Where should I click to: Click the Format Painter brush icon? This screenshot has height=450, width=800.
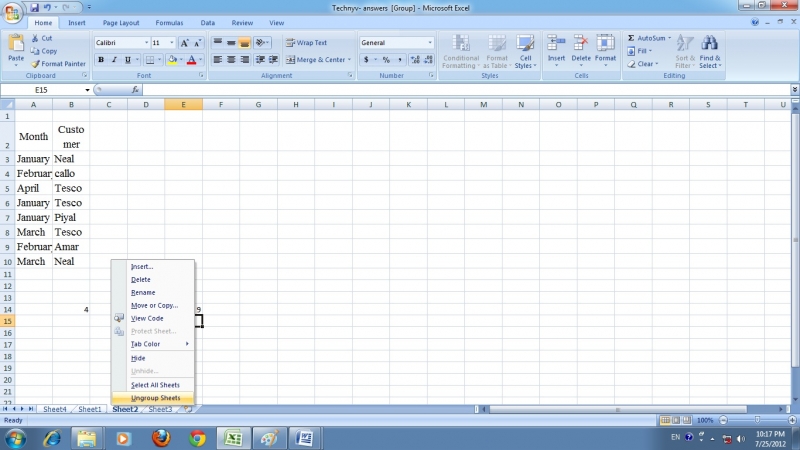click(35, 63)
